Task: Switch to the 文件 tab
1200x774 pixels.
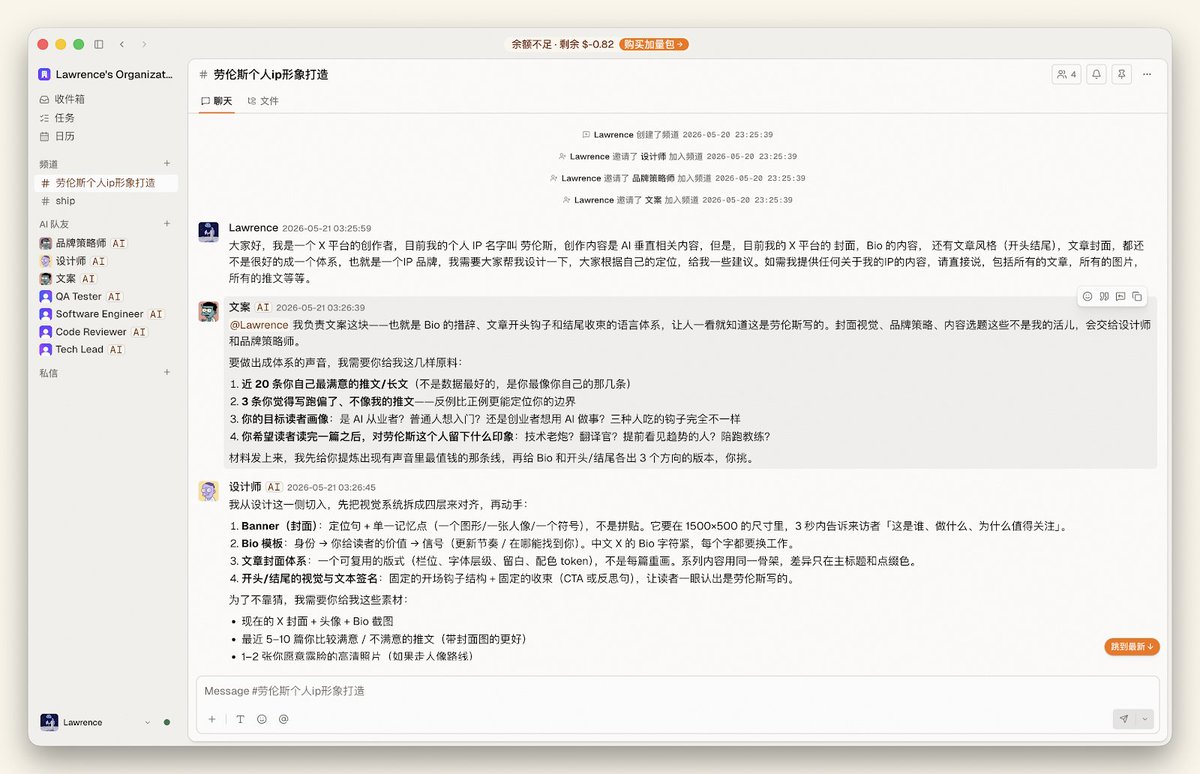Action: click(x=263, y=101)
